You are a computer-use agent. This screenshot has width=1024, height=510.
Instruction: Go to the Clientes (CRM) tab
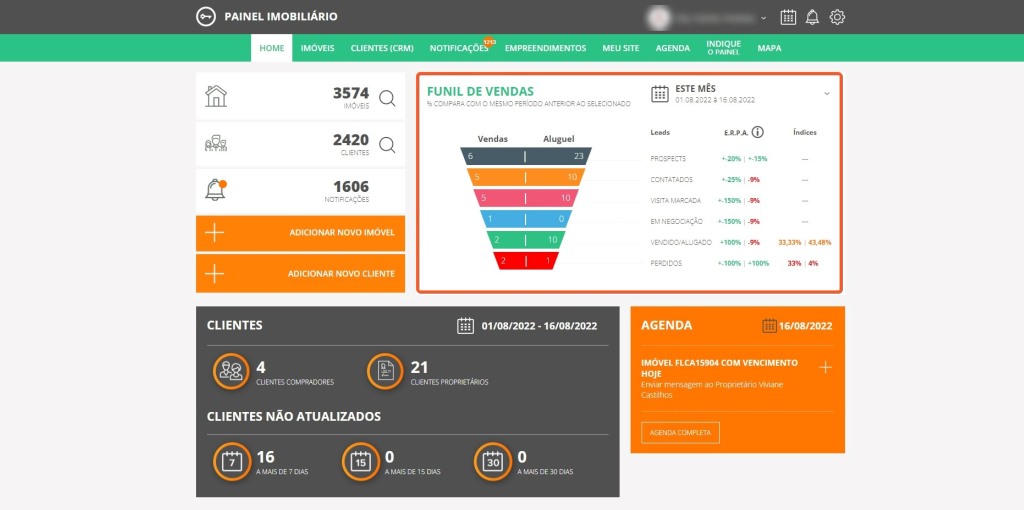click(x=382, y=48)
